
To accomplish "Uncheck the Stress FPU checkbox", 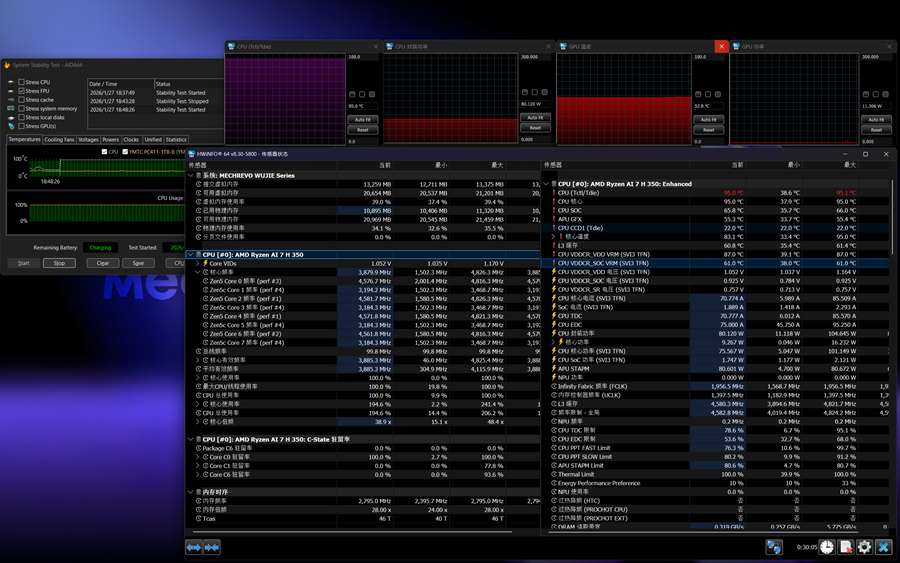I will 21,91.
